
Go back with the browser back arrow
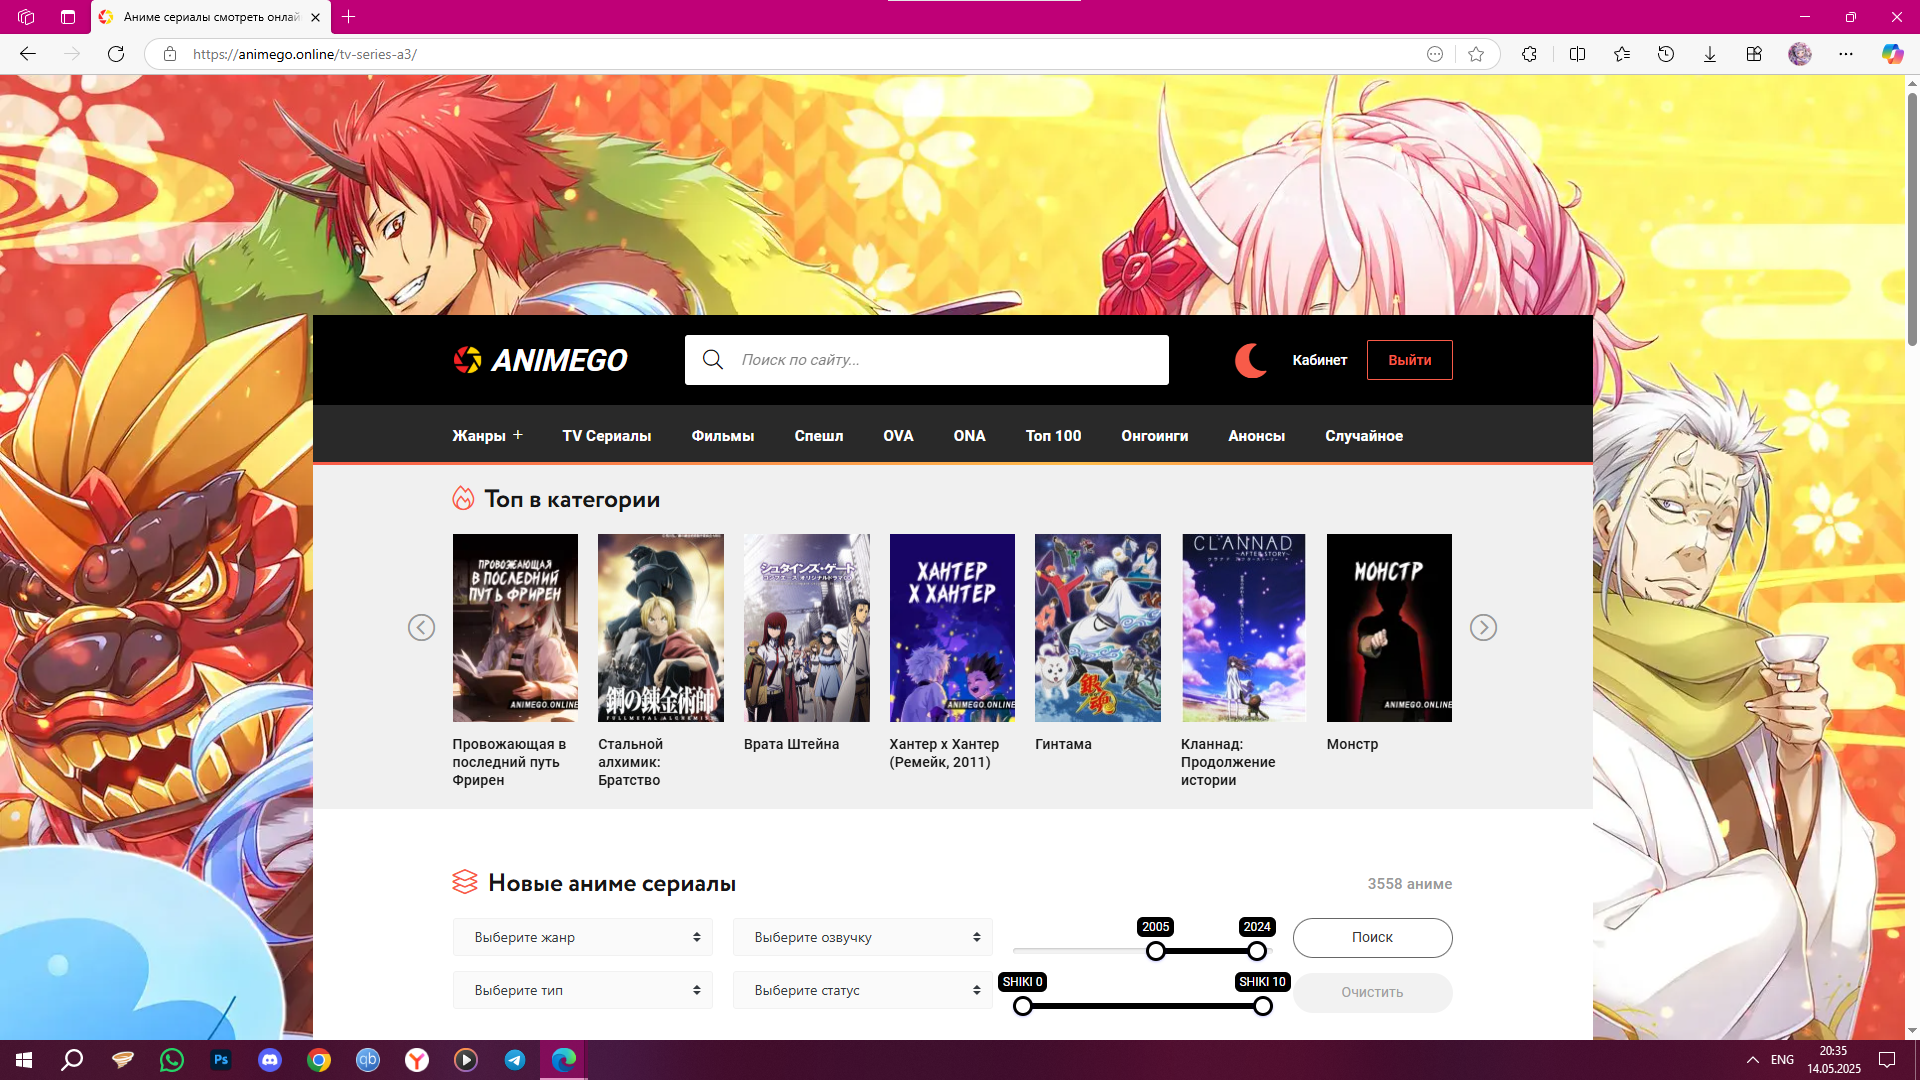coord(28,54)
